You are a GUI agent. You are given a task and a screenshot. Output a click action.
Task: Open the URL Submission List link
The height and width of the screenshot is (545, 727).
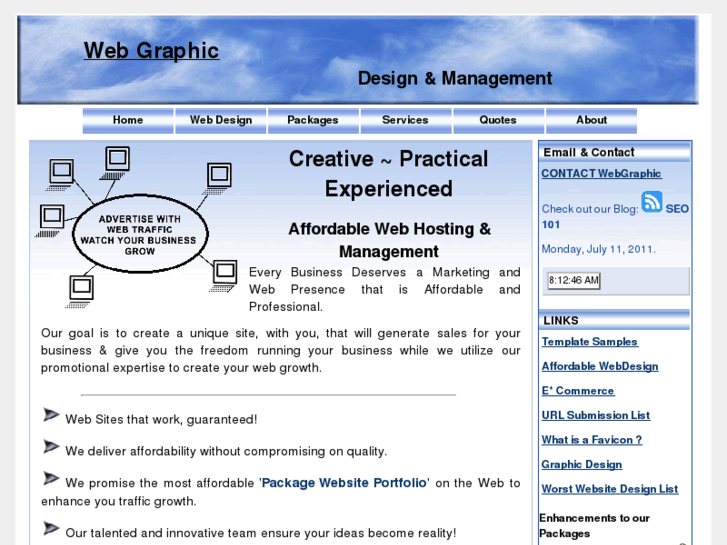(x=596, y=416)
